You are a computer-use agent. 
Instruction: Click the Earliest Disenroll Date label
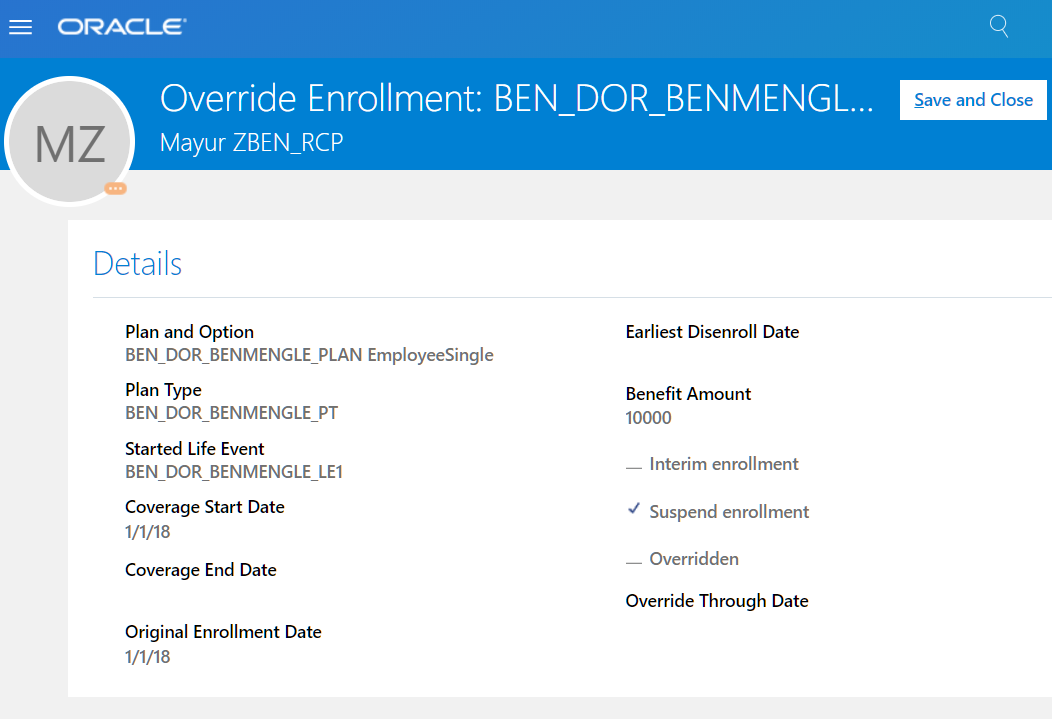tap(712, 332)
